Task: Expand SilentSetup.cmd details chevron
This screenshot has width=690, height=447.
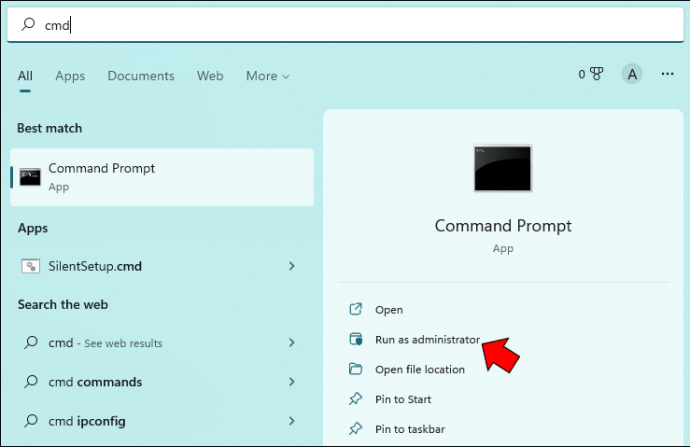Action: 291,266
